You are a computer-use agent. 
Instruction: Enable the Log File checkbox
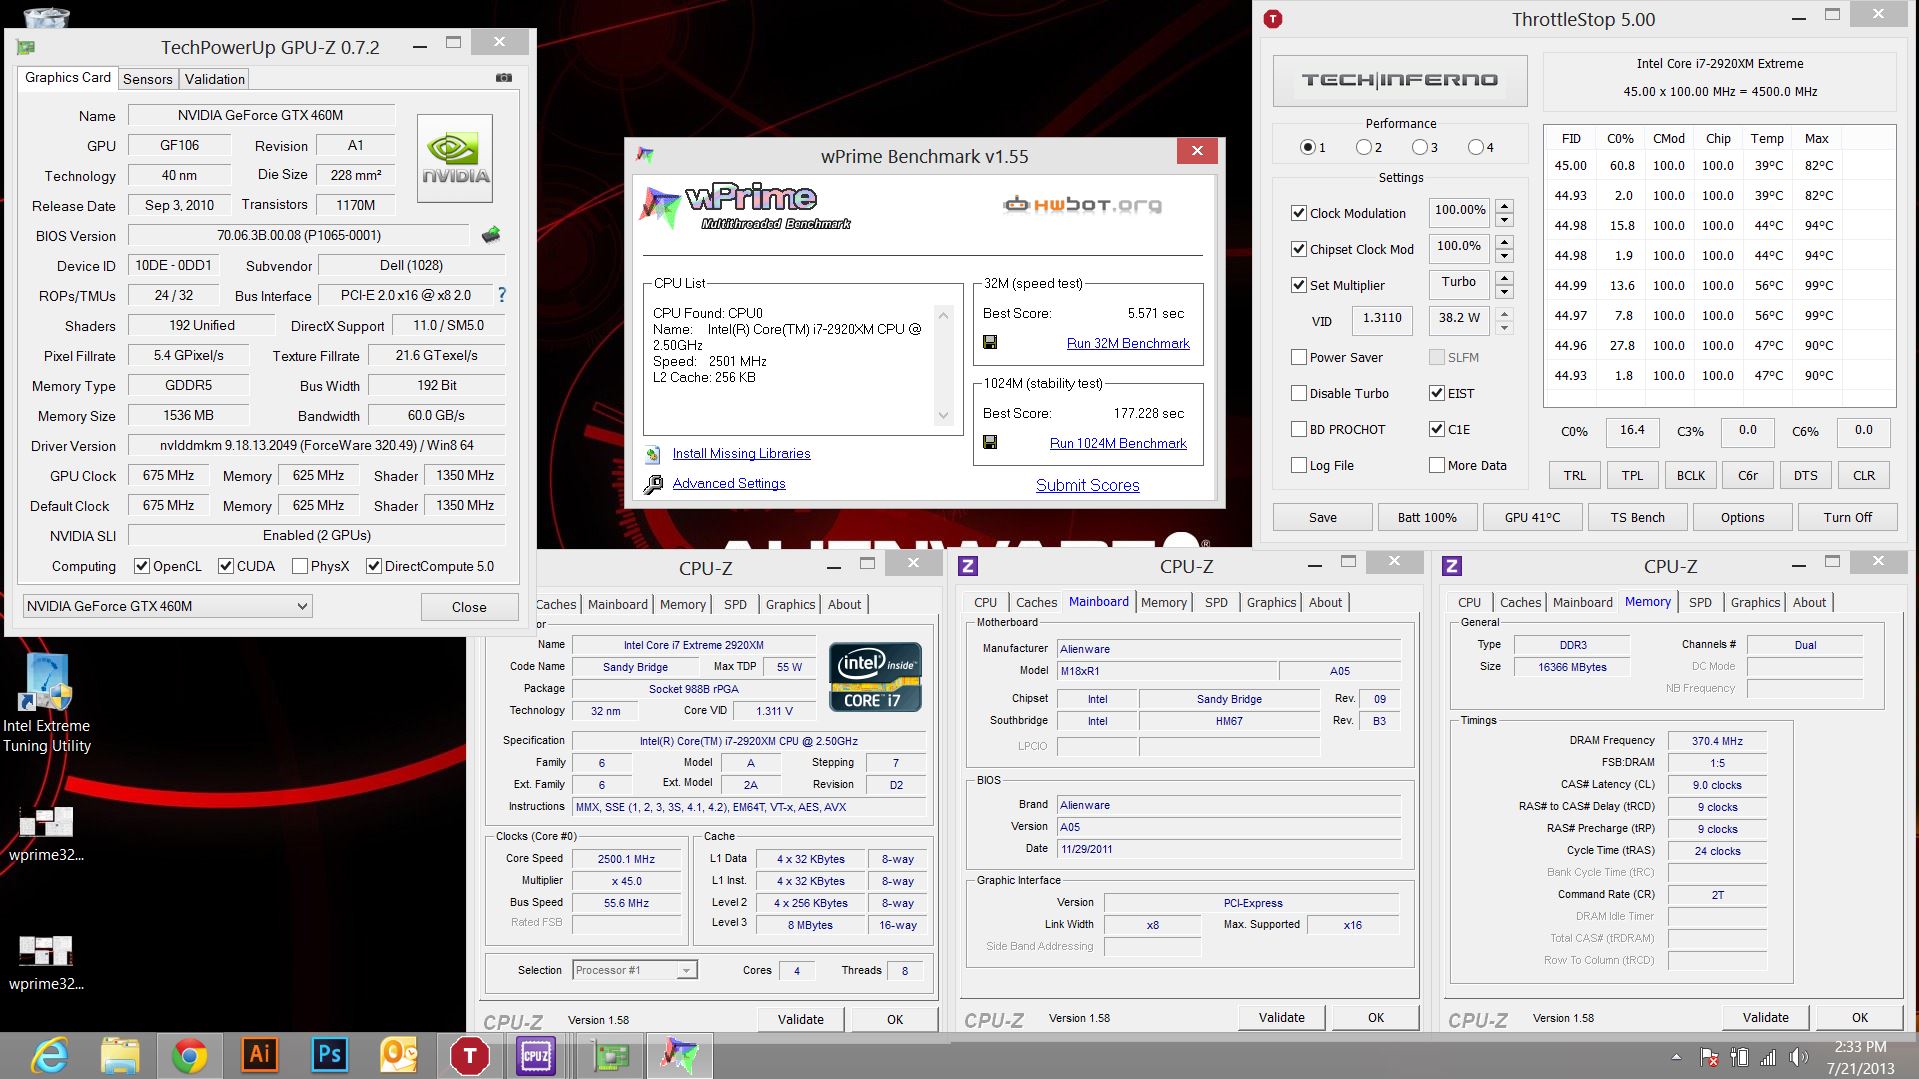(1299, 465)
